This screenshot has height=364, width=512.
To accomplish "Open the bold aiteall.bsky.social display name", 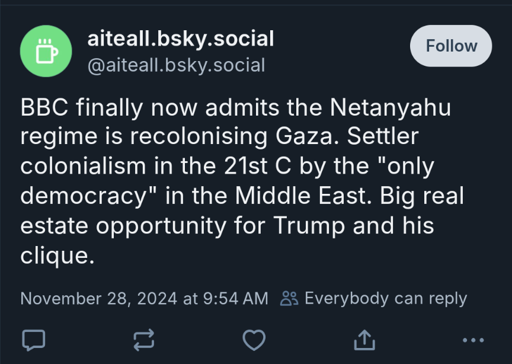I will coord(181,38).
